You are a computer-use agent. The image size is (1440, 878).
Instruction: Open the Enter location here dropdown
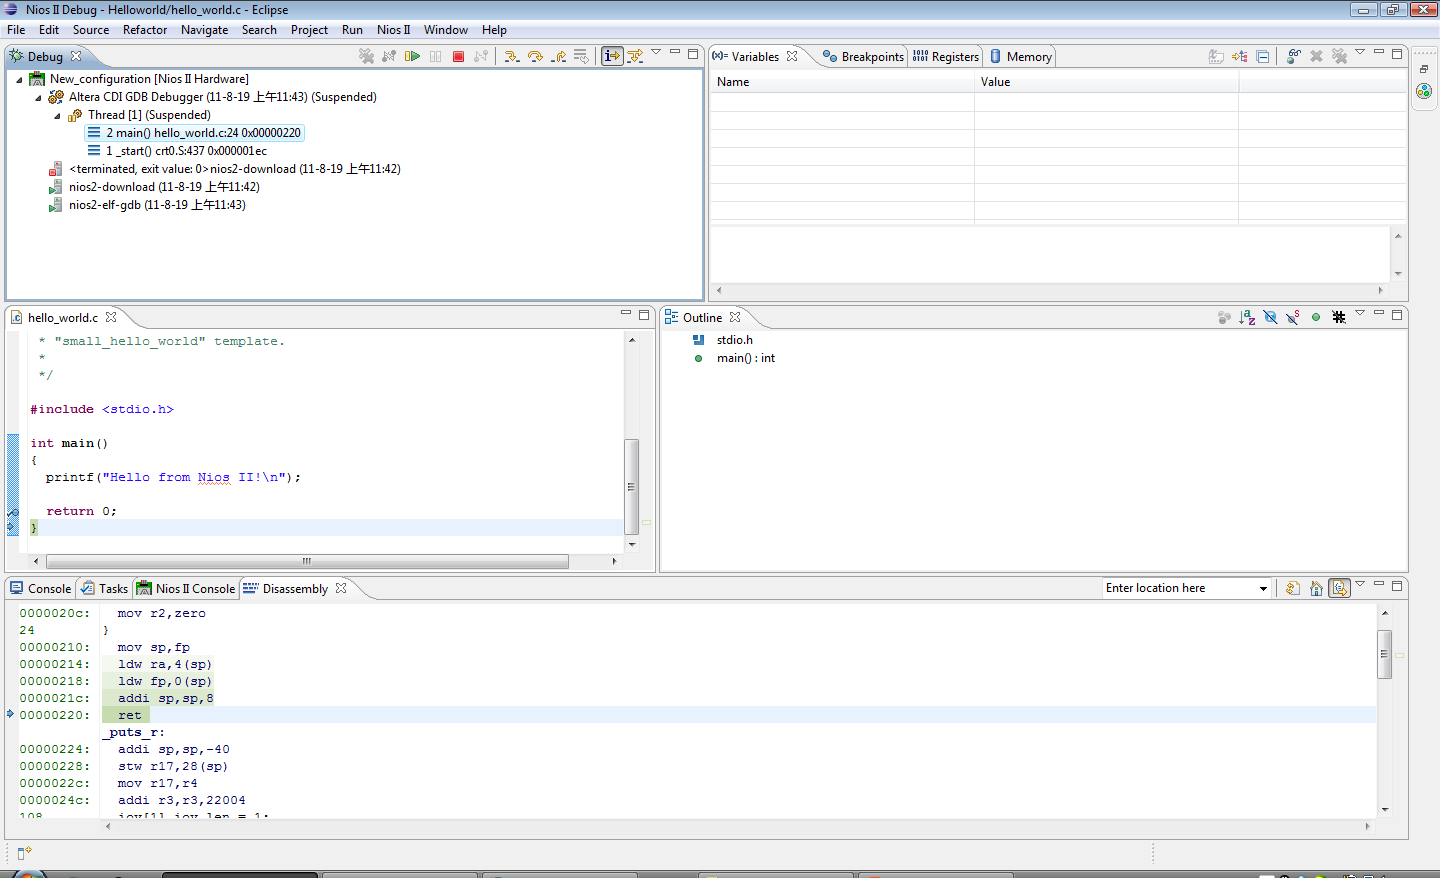click(1263, 588)
